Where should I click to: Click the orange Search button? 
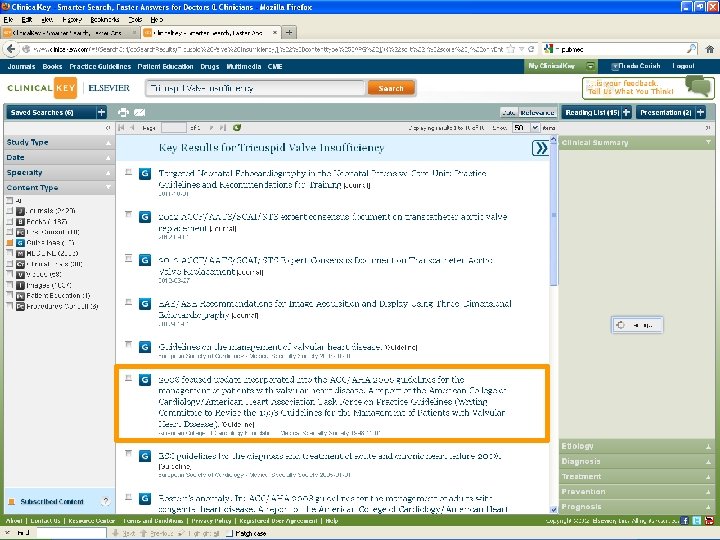click(391, 88)
